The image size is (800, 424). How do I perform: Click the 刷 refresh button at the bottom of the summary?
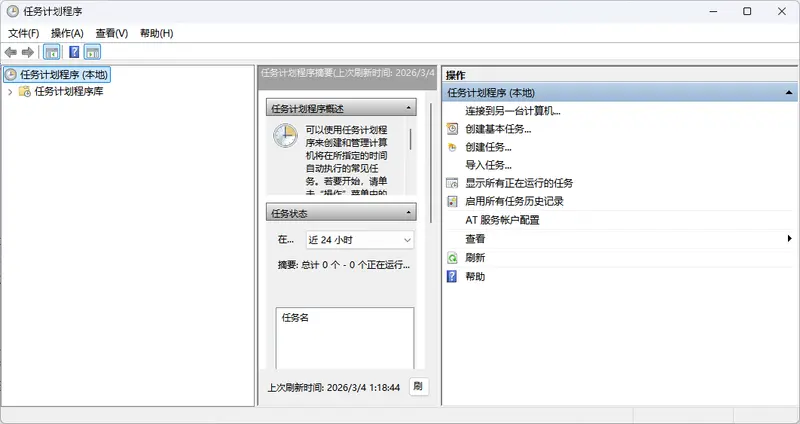[418, 386]
